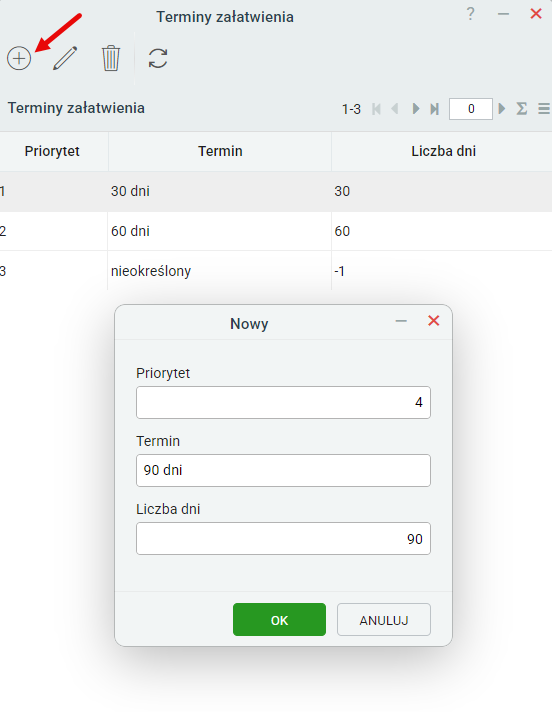Jump to the last page arrow
Screen dimensions: 552x712
tap(434, 109)
